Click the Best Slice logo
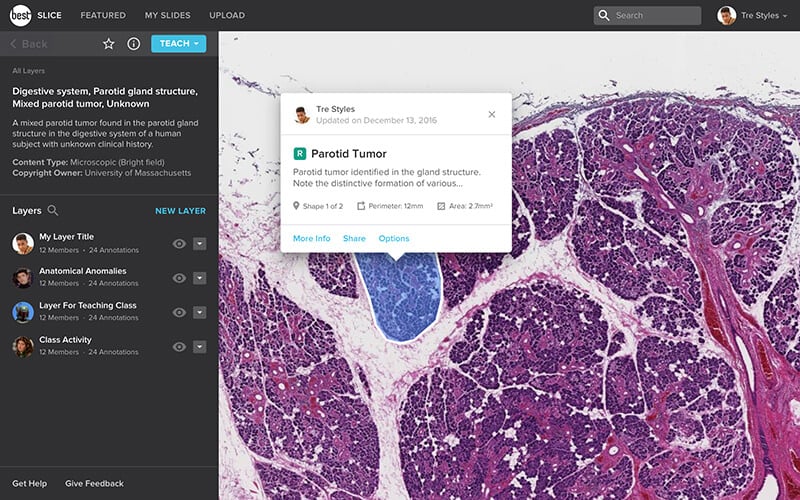 point(19,15)
